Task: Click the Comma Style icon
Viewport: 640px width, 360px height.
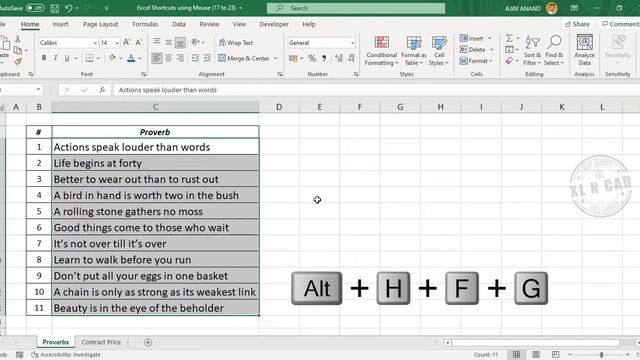Action: (324, 58)
